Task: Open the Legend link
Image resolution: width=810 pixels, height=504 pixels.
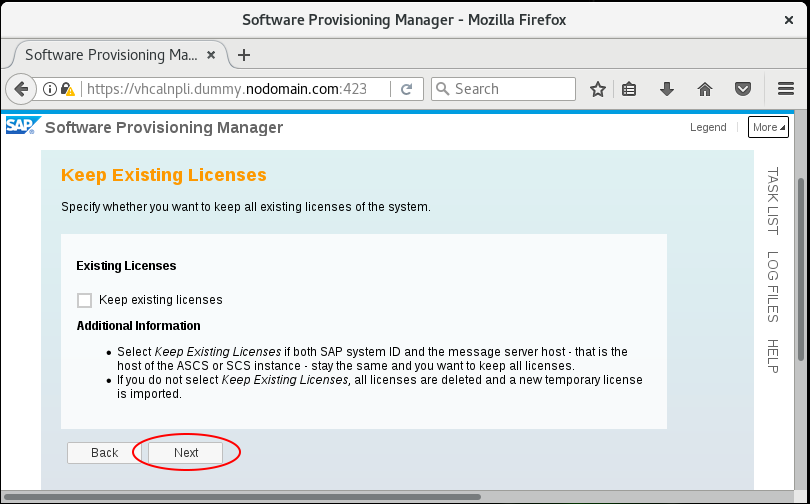Action: click(708, 127)
